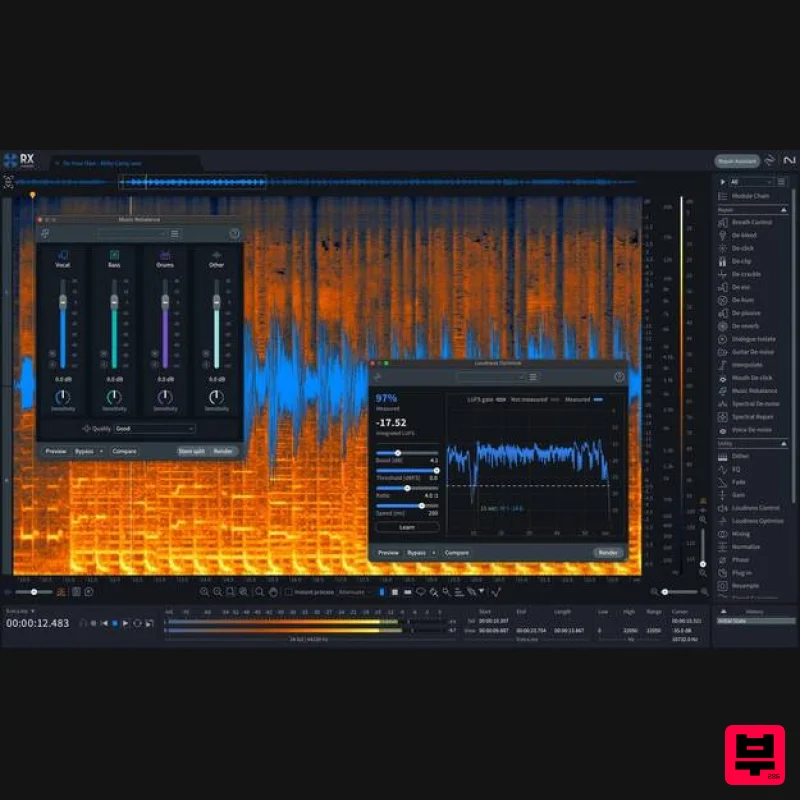
Task: Click the Learn button in Loudness Optimize
Action: pyautogui.click(x=405, y=526)
